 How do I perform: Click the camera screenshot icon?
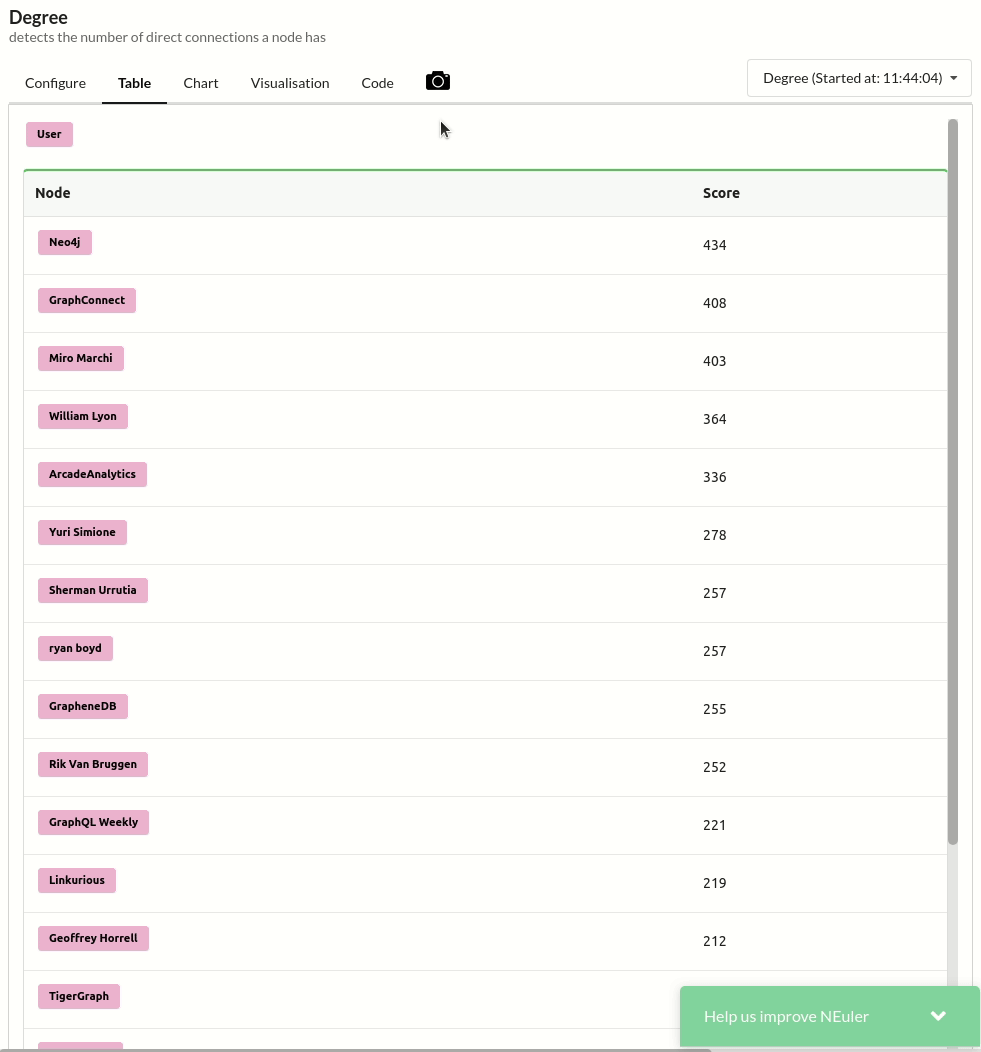(437, 80)
